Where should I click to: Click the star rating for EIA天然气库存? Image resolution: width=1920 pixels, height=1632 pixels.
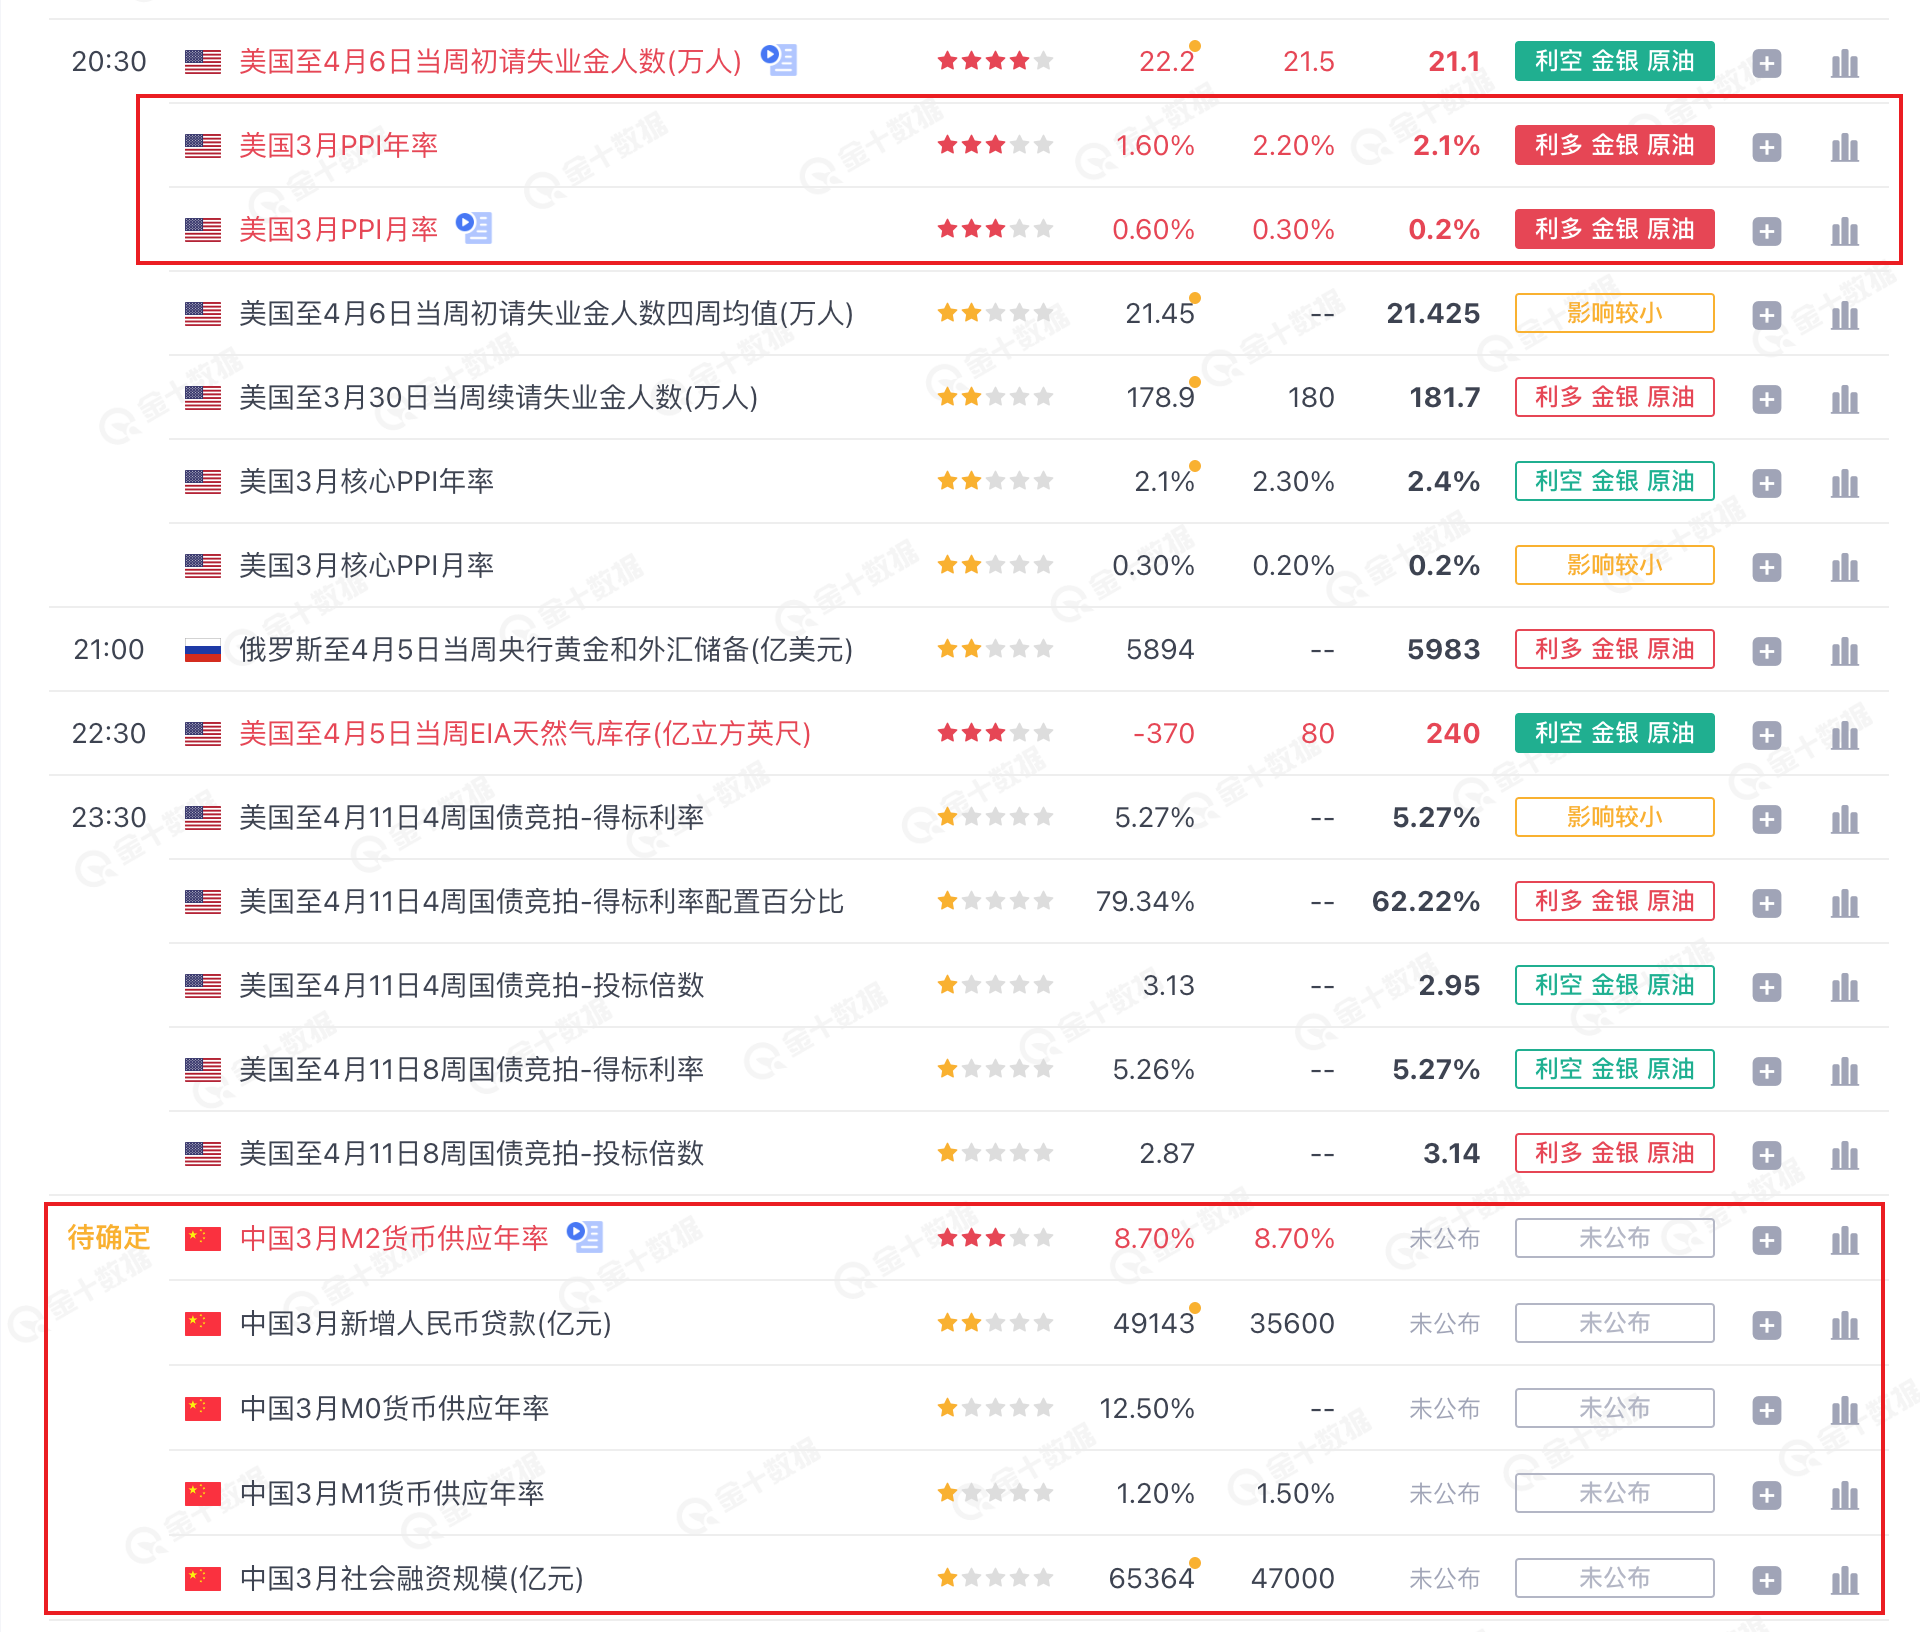[x=995, y=733]
